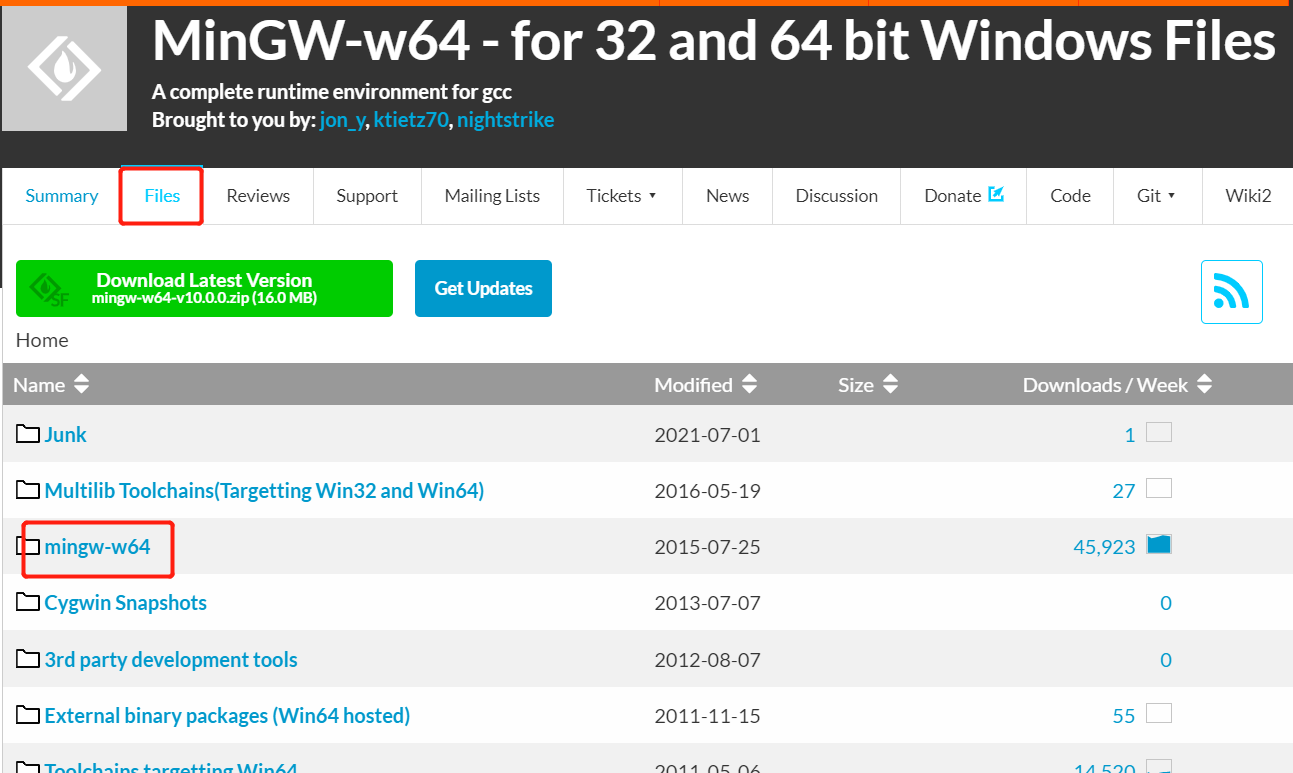The width and height of the screenshot is (1293, 773).
Task: Sort the list by Modified column arrows
Action: pos(750,384)
